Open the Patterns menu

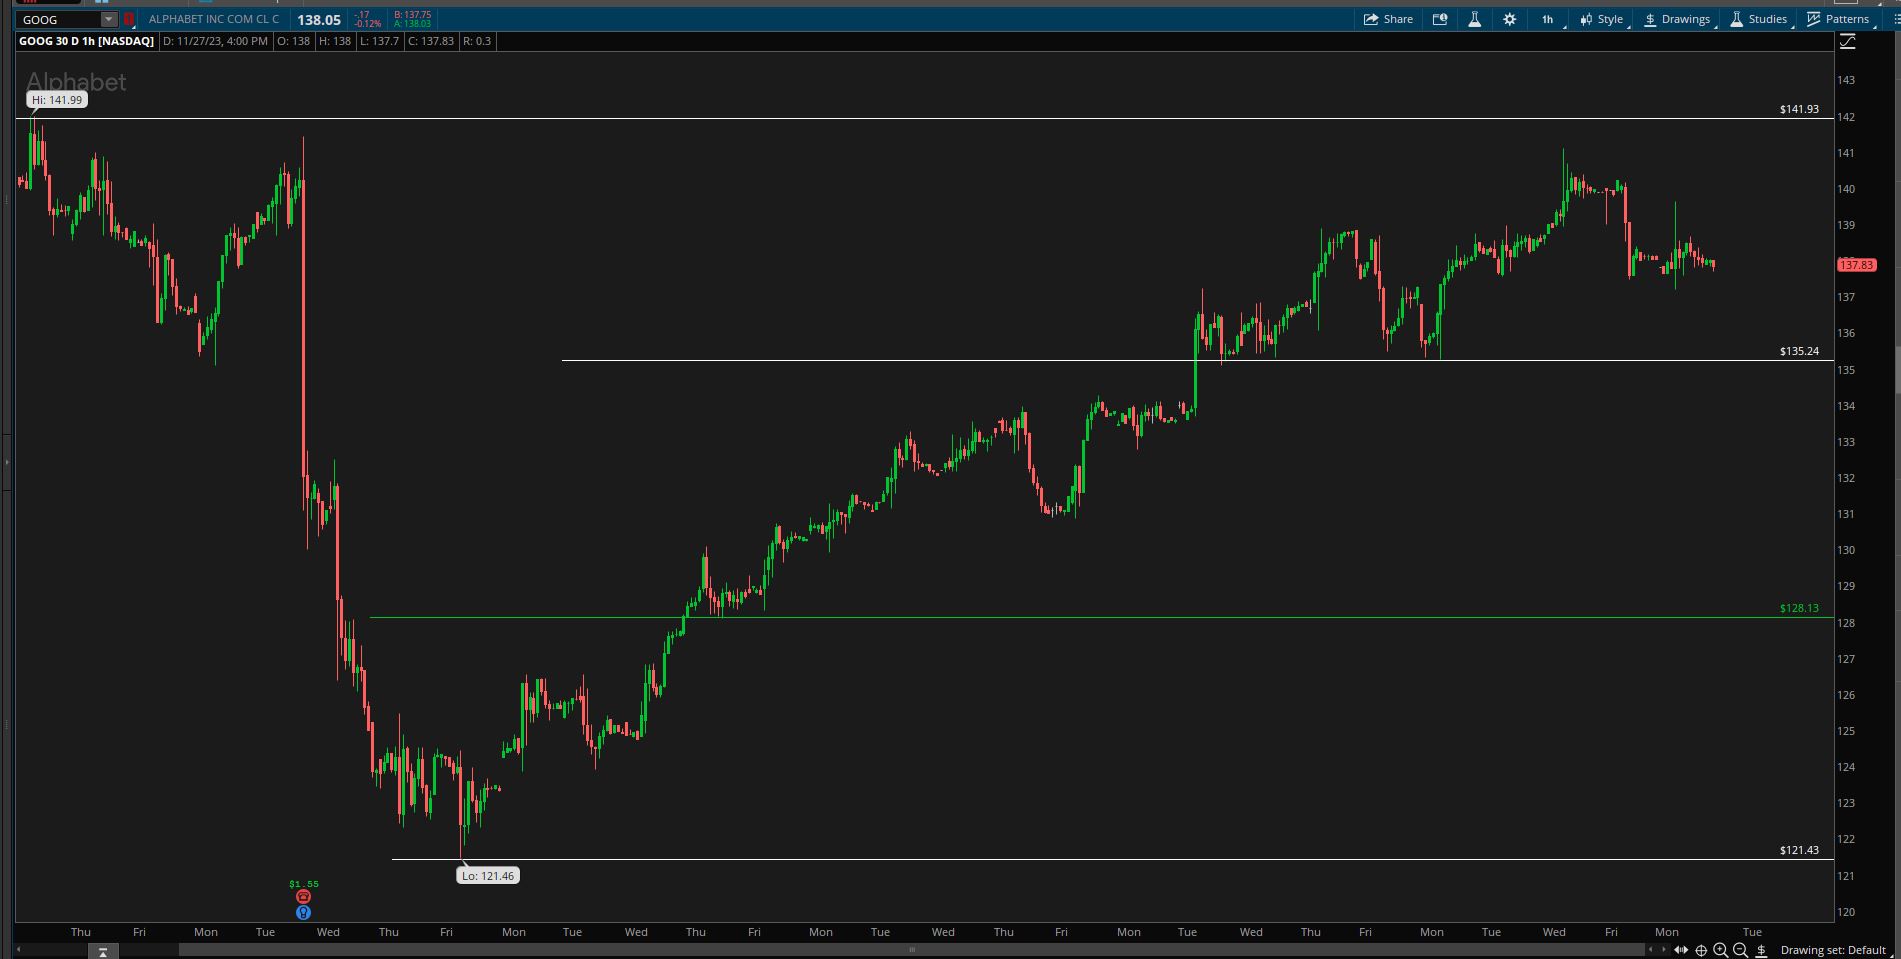(x=1838, y=19)
